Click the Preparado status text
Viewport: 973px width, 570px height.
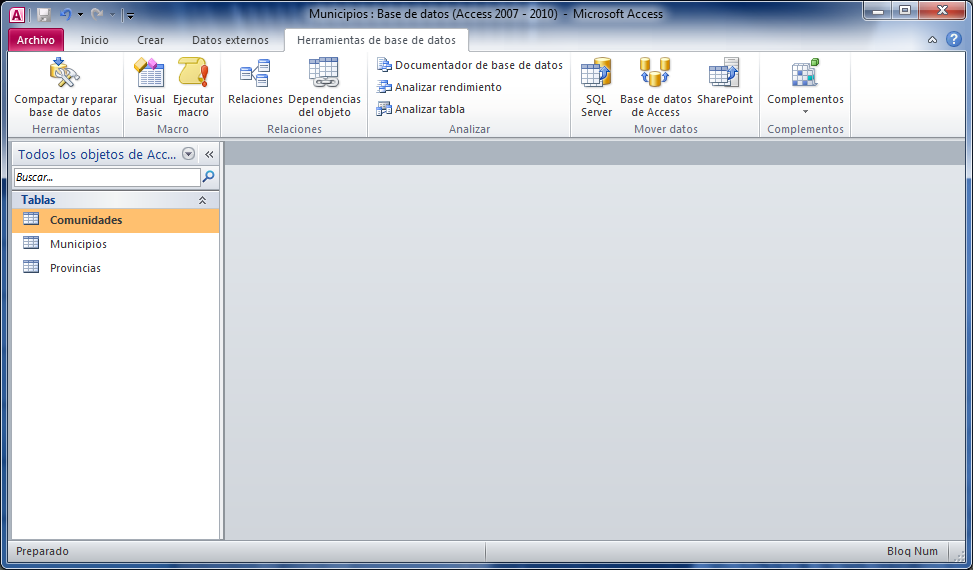42,551
